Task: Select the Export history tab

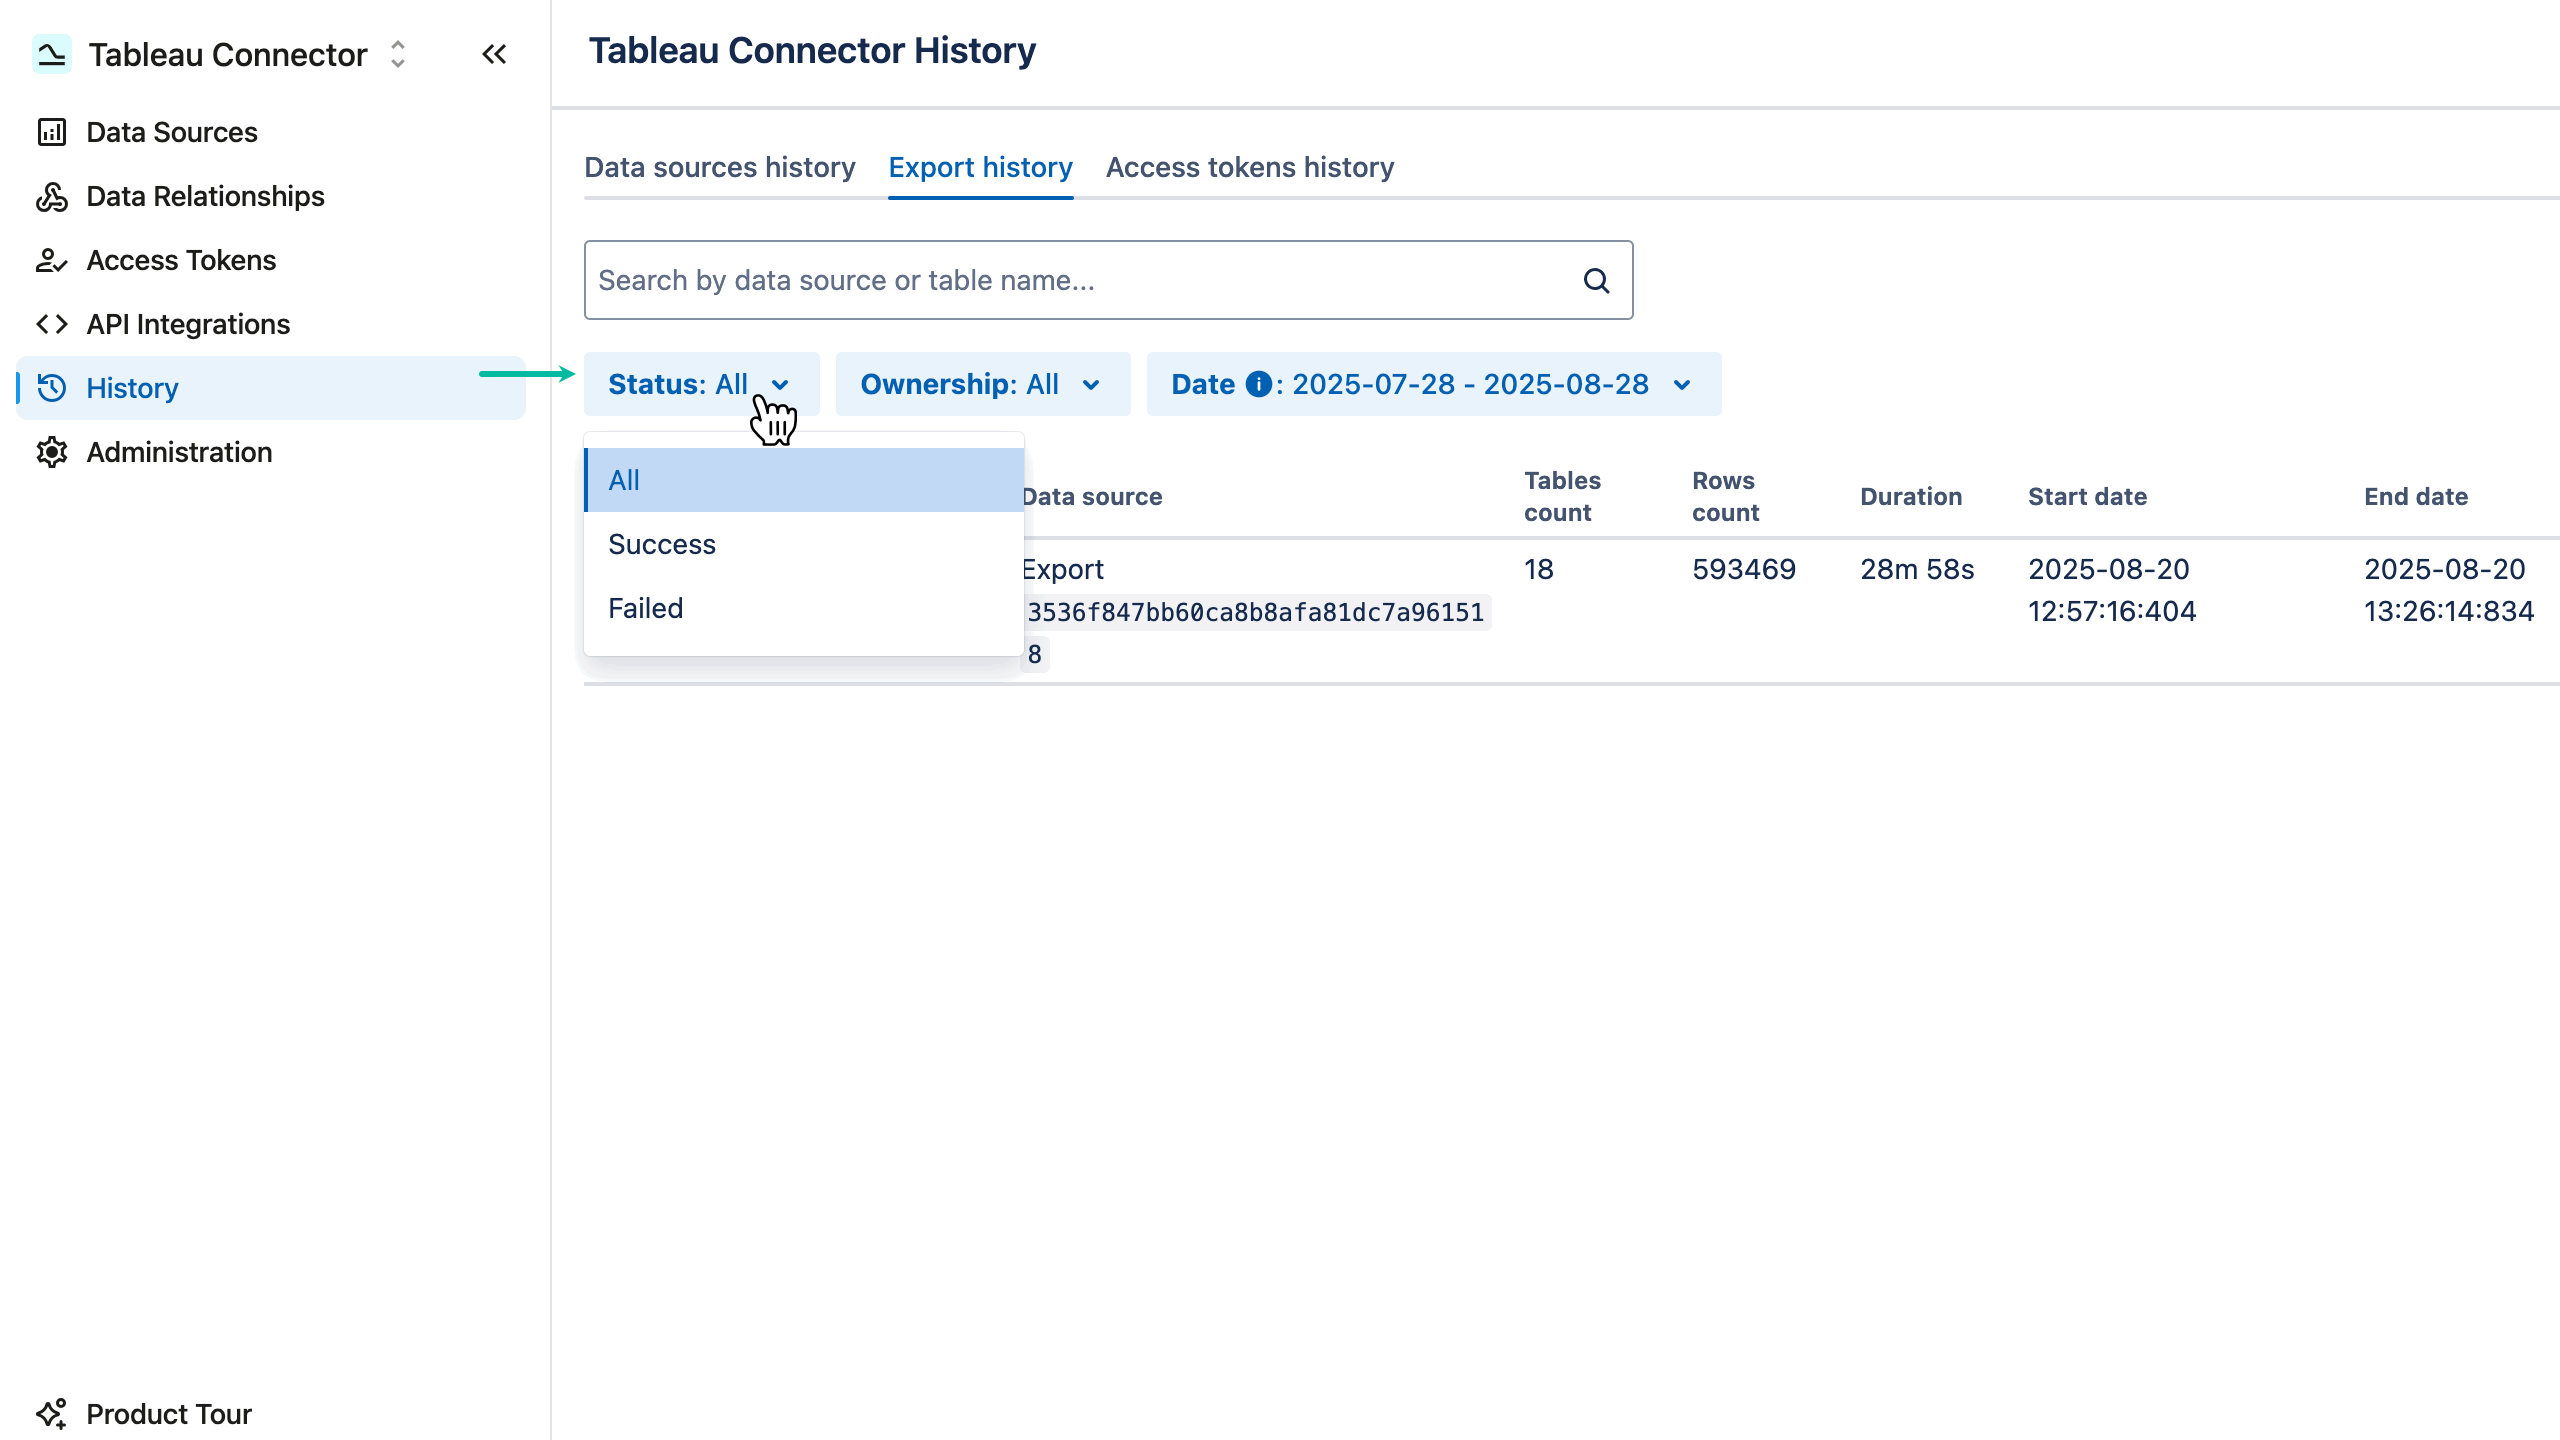Action: click(980, 167)
